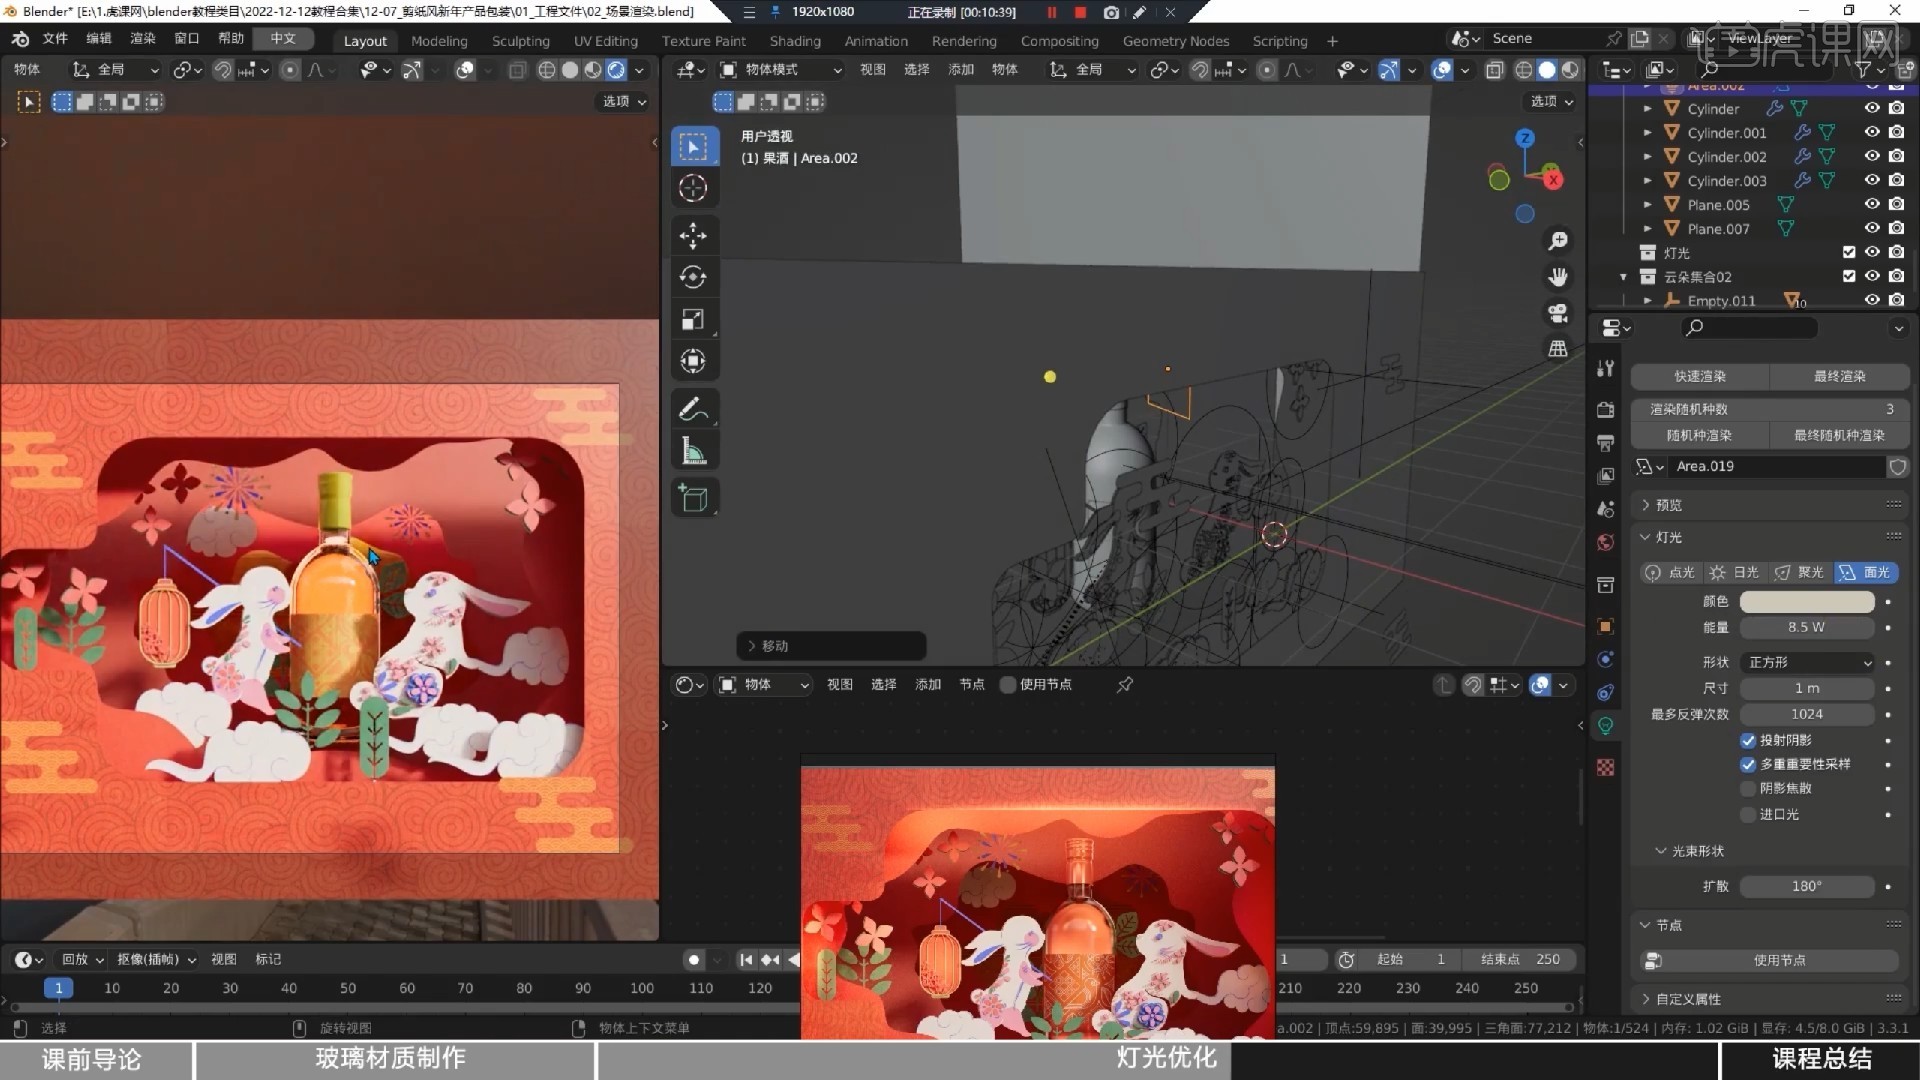Open the Output properties tab
The height and width of the screenshot is (1080, 1920).
click(x=1606, y=443)
